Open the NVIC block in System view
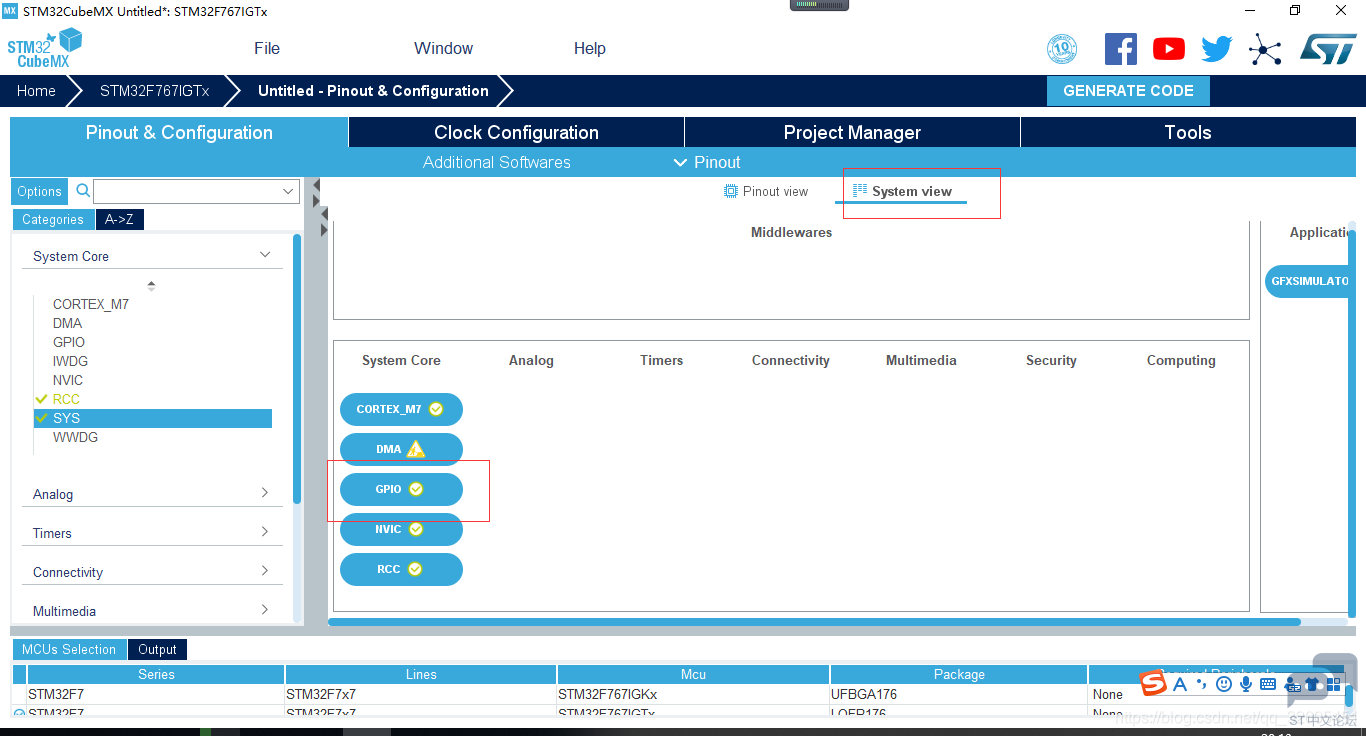This screenshot has height=736, width=1366. (x=401, y=529)
